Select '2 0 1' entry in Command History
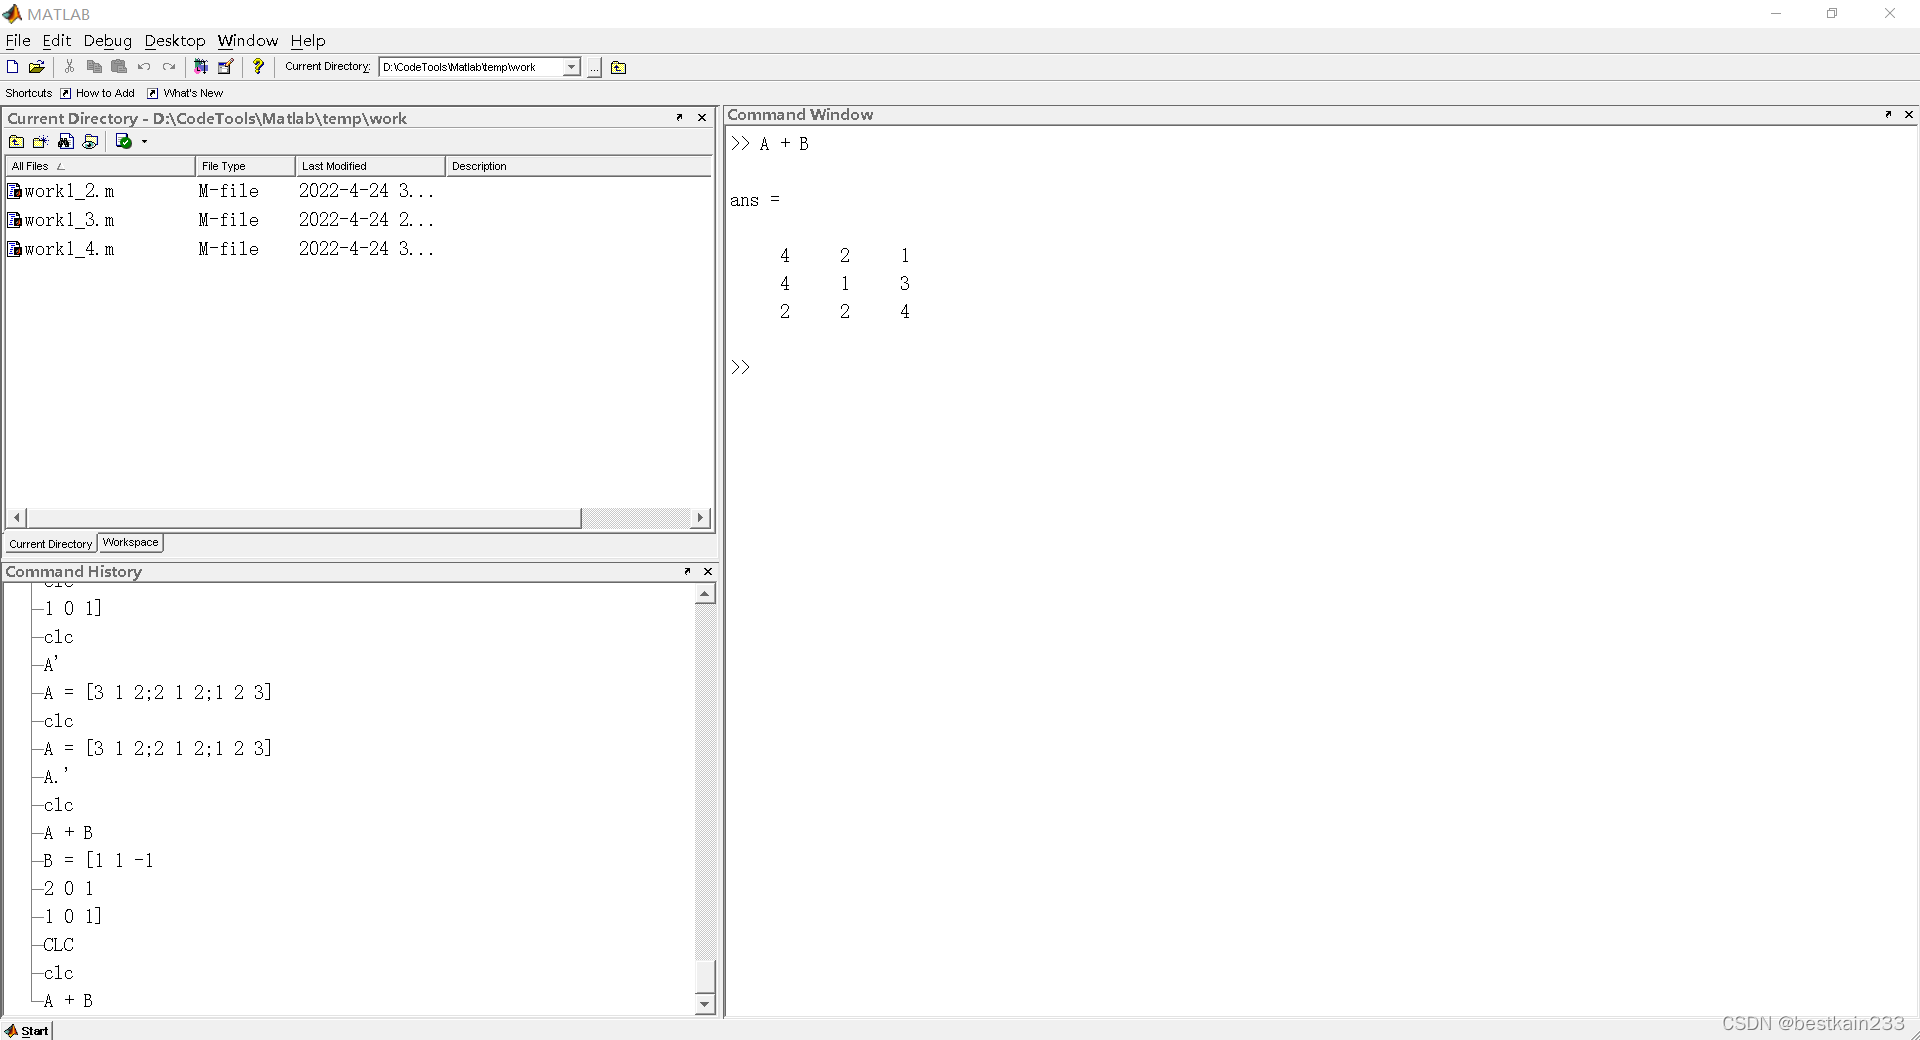Screen dimensions: 1920x1040 (x=68, y=888)
